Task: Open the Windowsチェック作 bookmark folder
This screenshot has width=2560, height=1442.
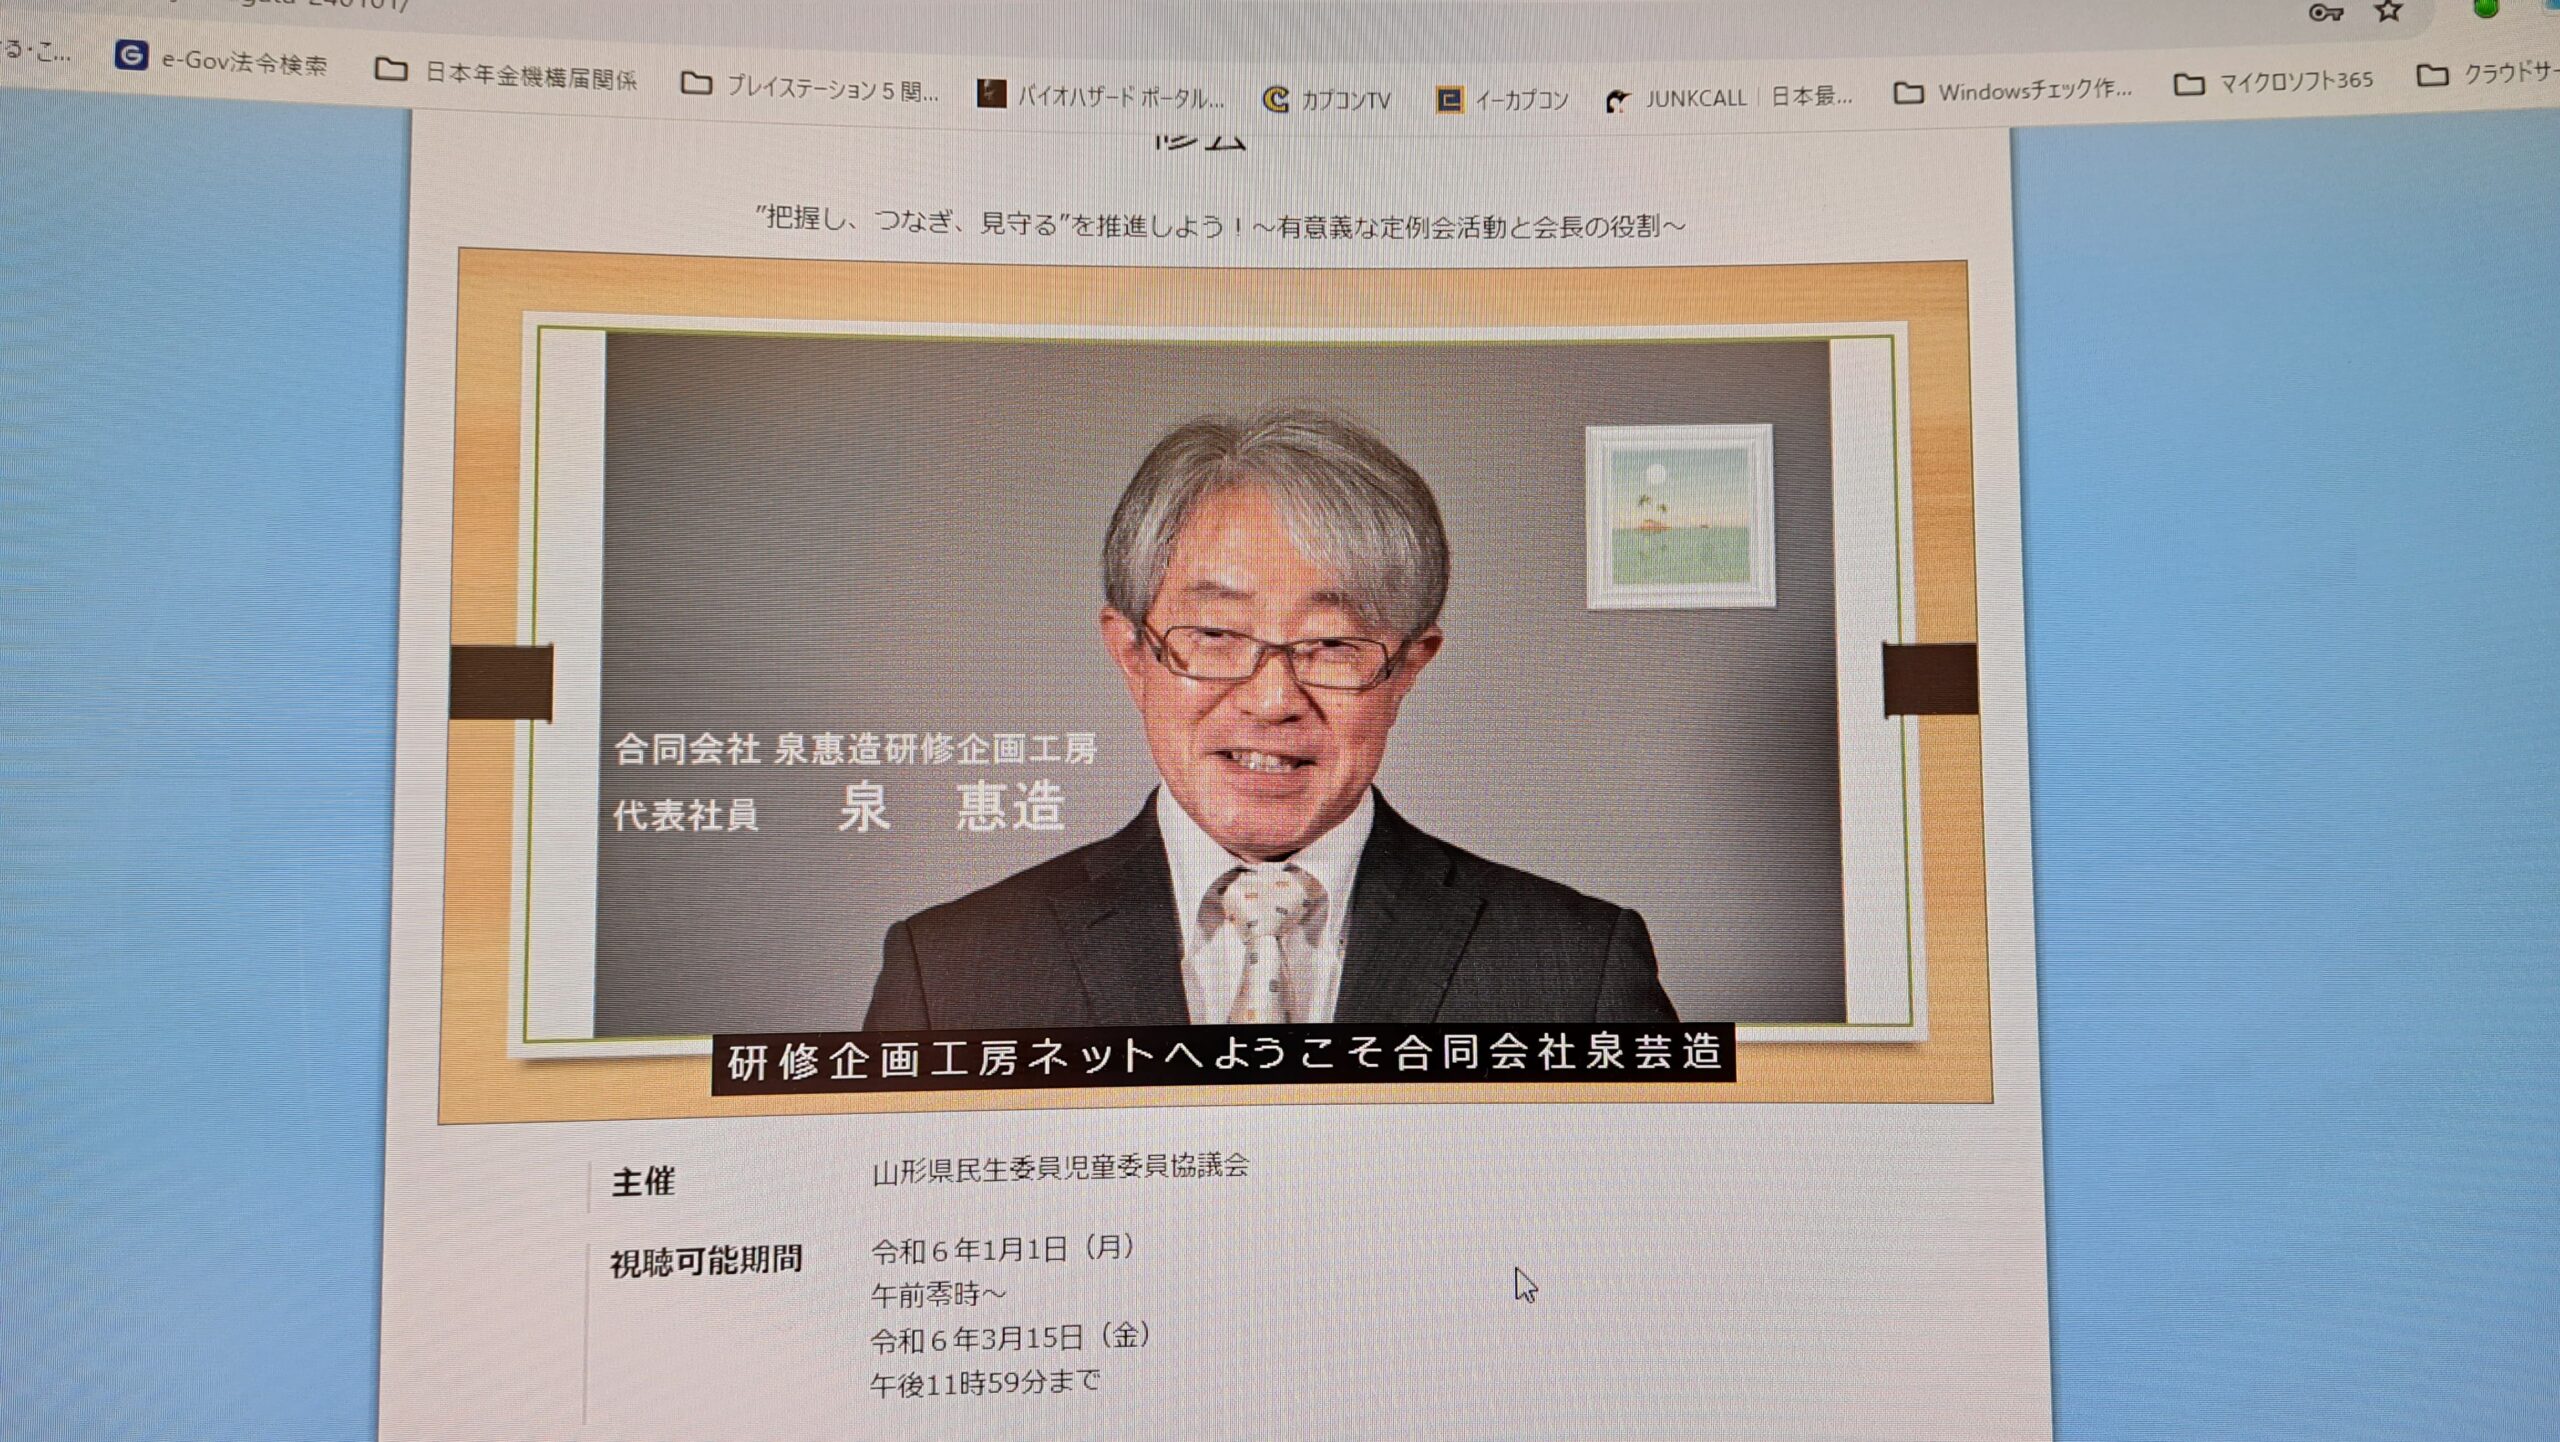Action: point(2013,91)
